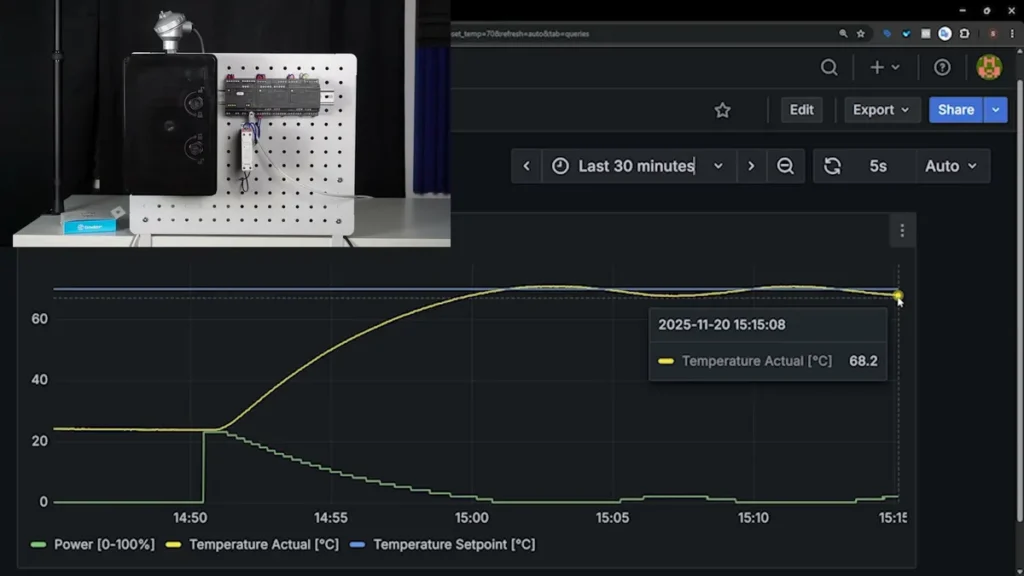Click the tooltip timestamp 2025-11-20 15:15:08
Screen dimensions: 1024x576
point(722,325)
